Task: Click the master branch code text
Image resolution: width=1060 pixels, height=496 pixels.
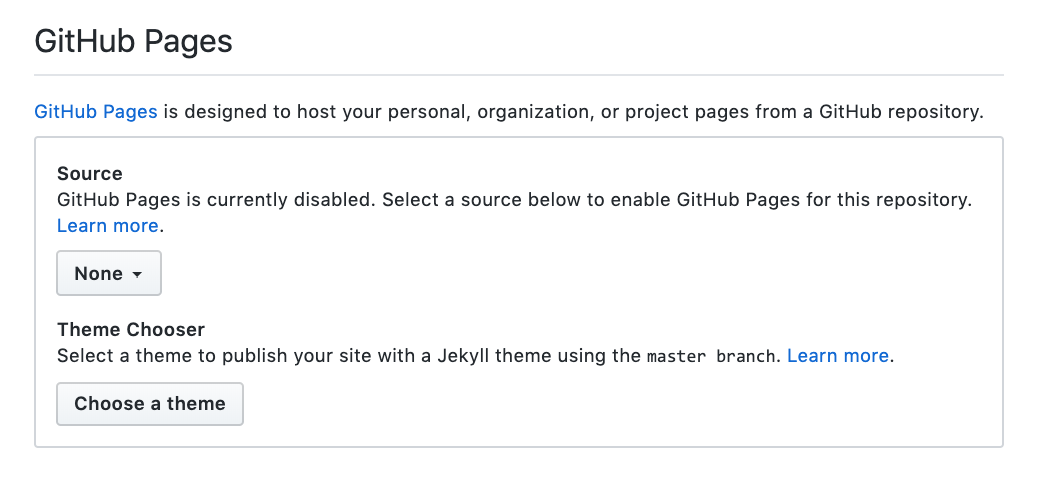Action: pos(710,356)
